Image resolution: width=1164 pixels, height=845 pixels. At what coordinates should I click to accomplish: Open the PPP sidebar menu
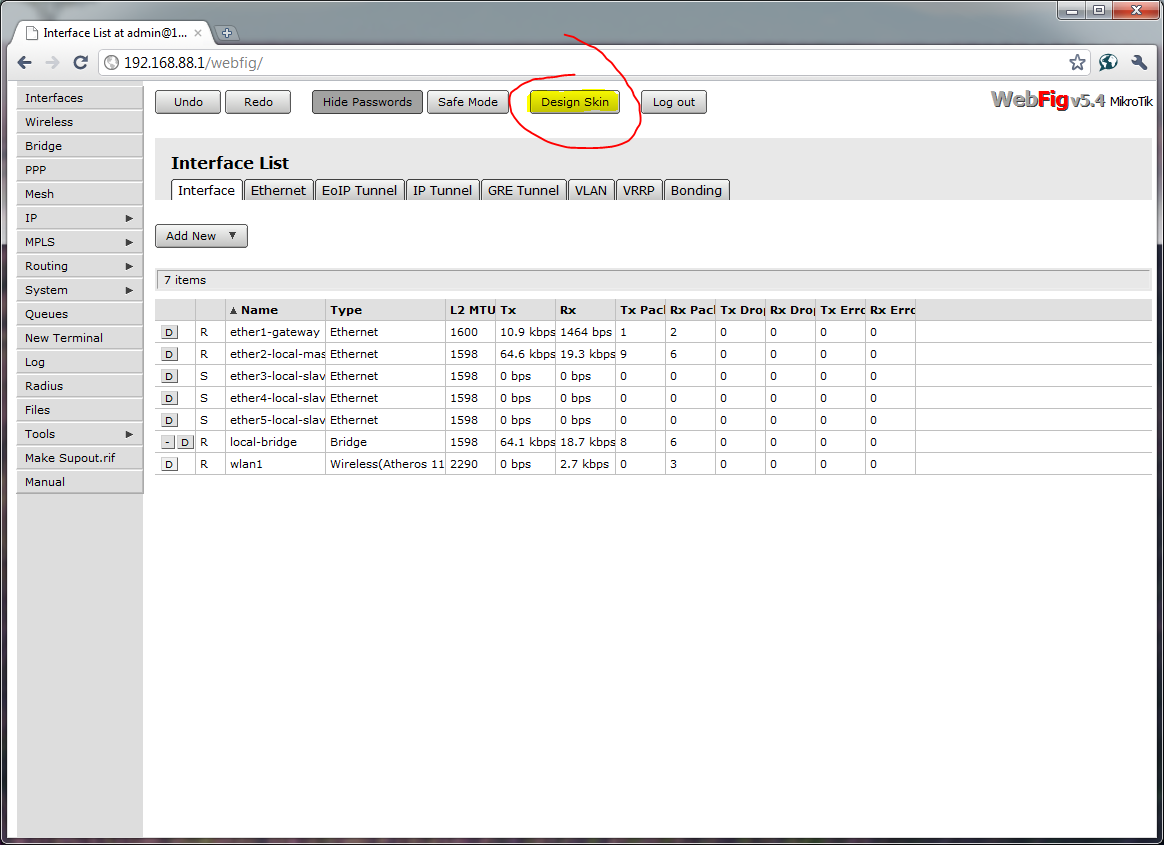click(x=79, y=170)
